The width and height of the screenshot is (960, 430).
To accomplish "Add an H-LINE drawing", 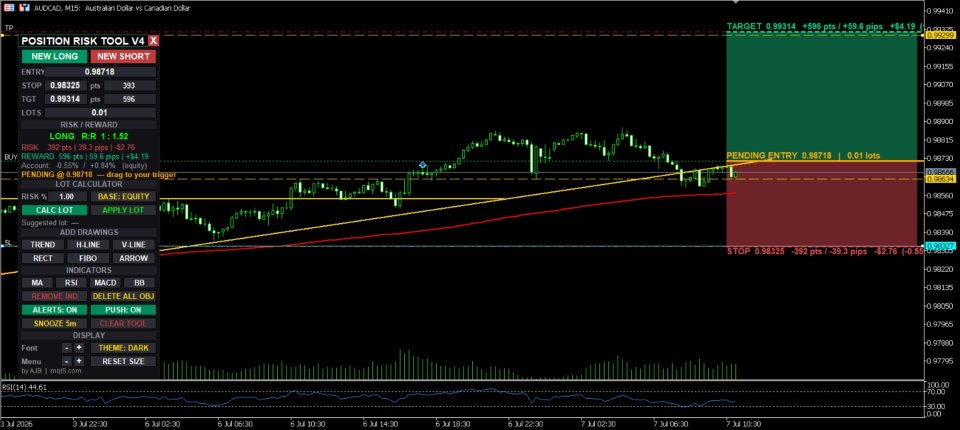I will [x=88, y=244].
